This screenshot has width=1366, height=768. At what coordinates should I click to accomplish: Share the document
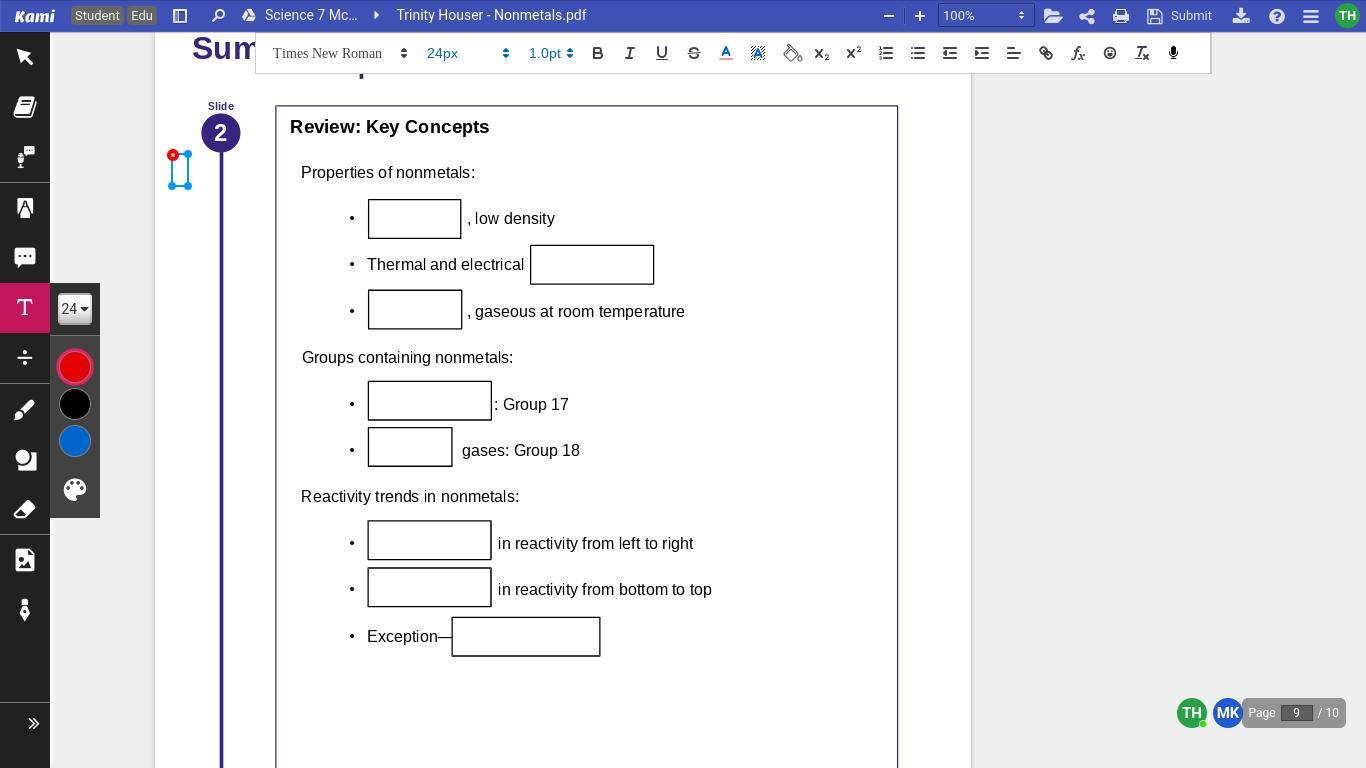(1087, 15)
